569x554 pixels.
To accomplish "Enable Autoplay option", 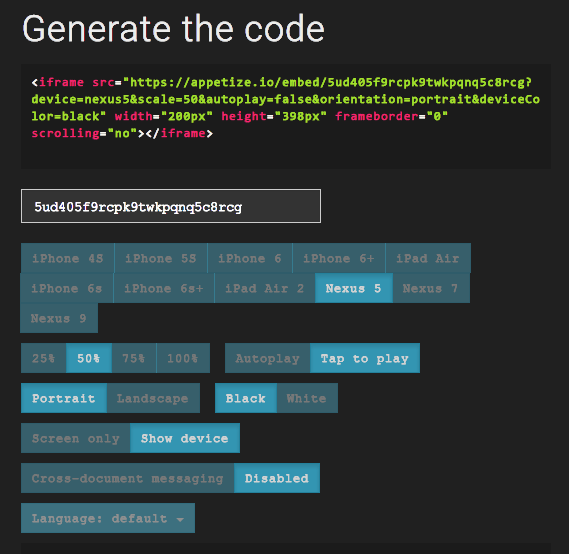I will [267, 358].
